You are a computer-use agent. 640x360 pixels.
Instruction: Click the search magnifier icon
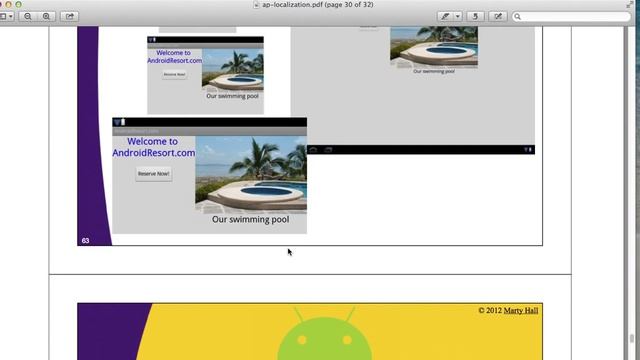coord(518,17)
